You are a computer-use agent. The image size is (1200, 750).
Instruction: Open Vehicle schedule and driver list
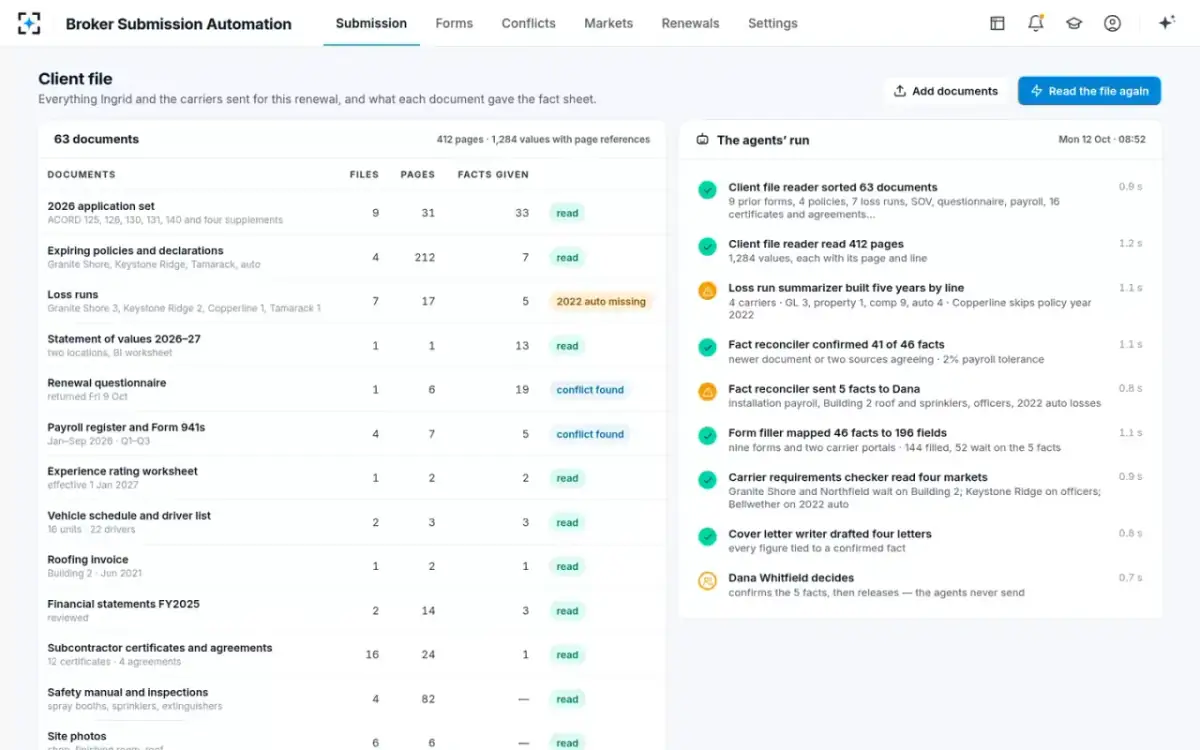[352, 522]
